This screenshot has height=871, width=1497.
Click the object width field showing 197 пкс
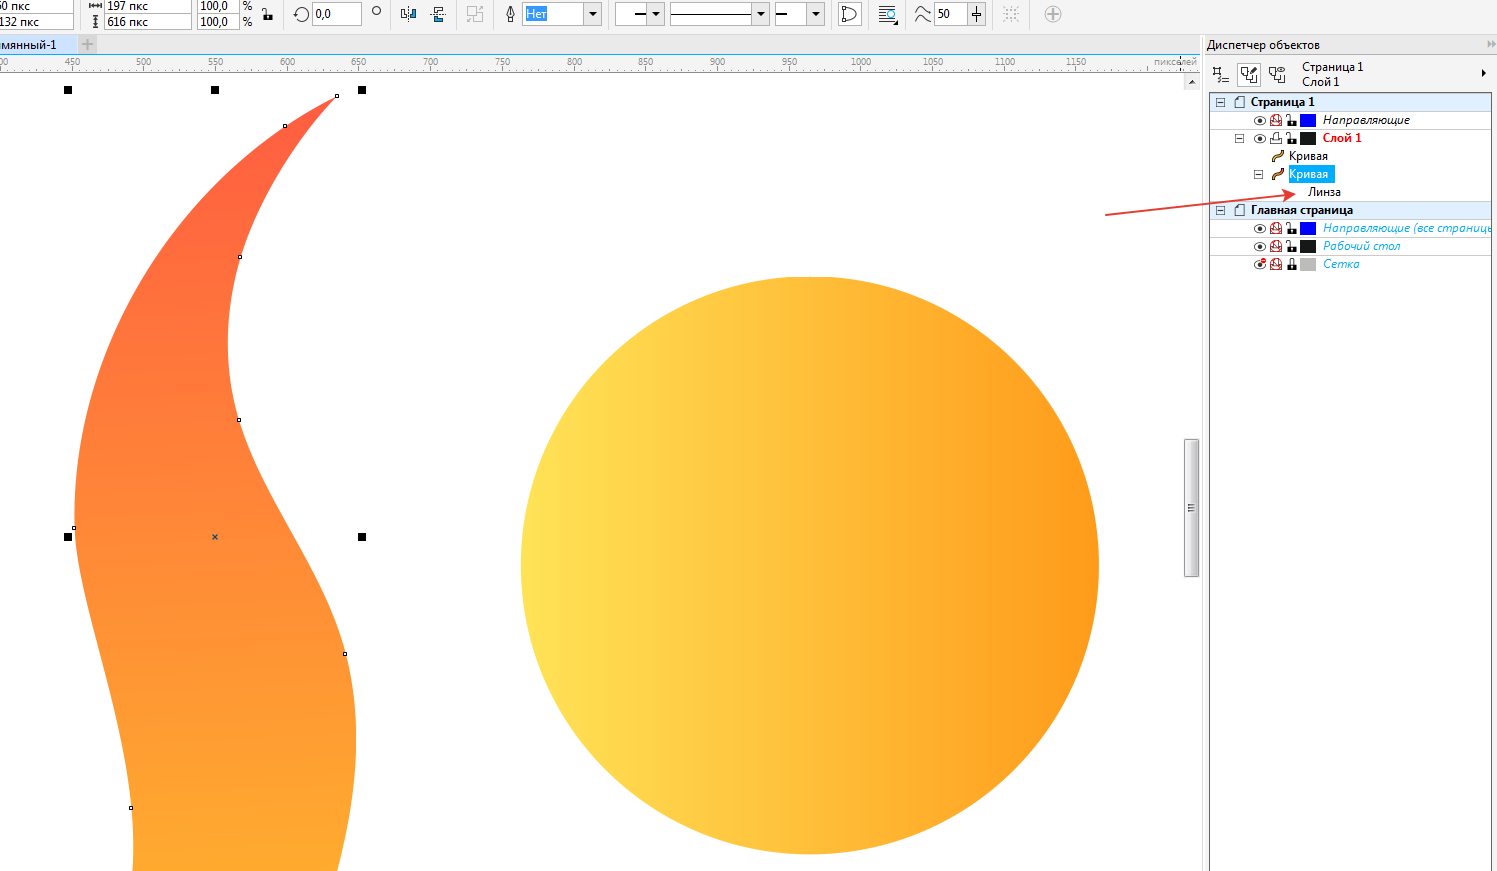[x=147, y=6]
